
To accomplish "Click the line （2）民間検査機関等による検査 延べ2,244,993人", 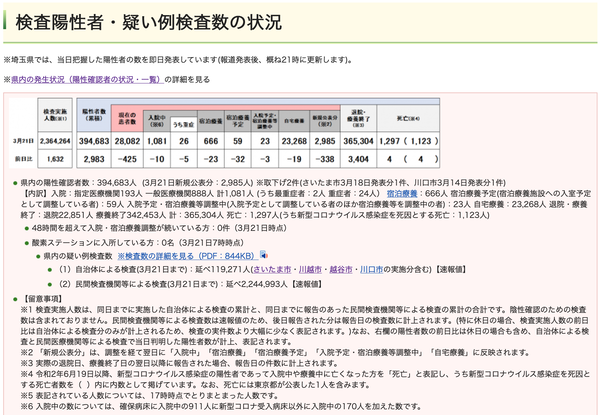I will (190, 284).
